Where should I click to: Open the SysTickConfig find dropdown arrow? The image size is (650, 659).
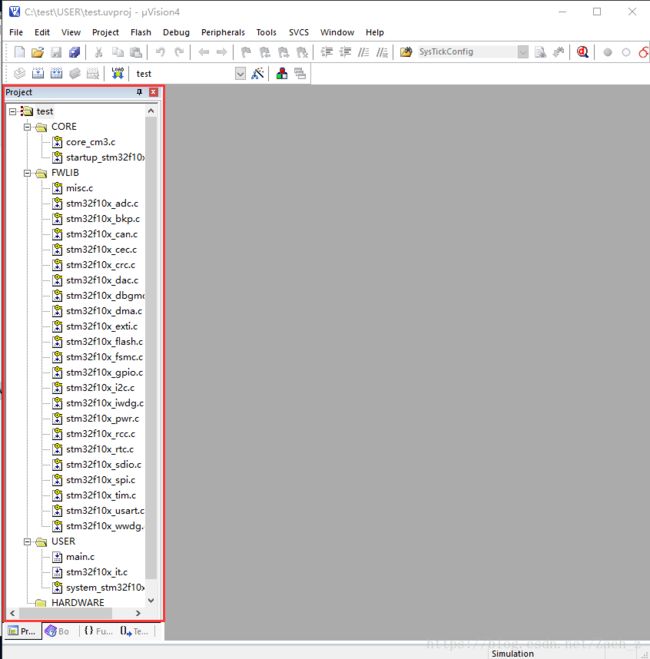523,52
